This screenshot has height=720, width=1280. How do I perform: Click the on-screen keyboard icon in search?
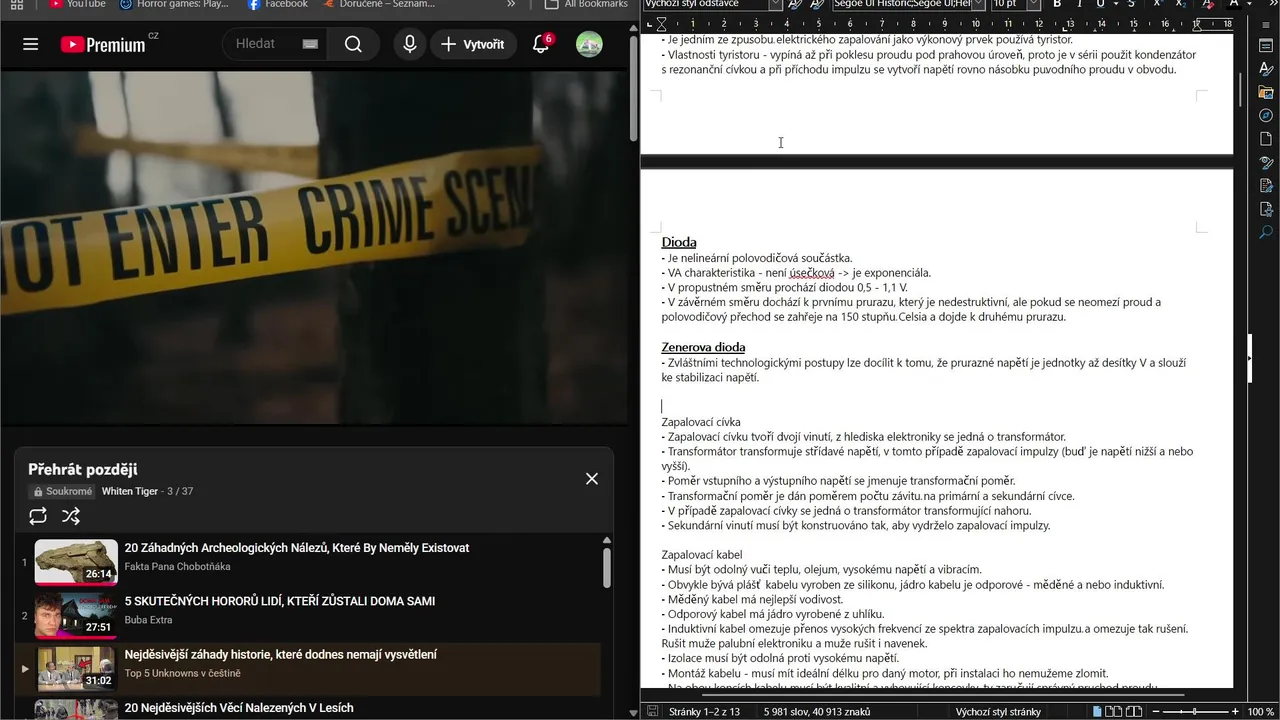(309, 44)
